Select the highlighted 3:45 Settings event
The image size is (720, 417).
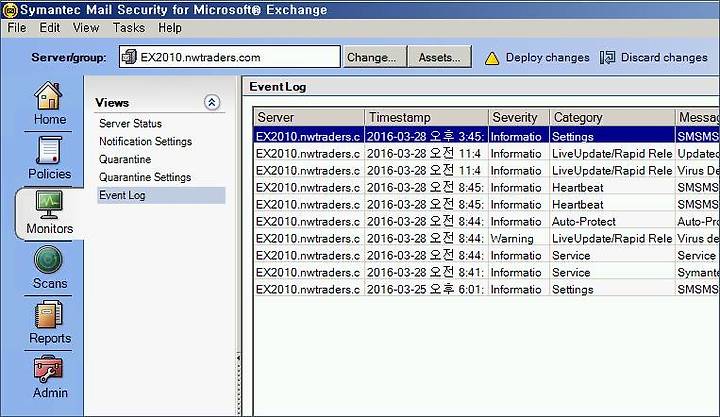tap(487, 136)
